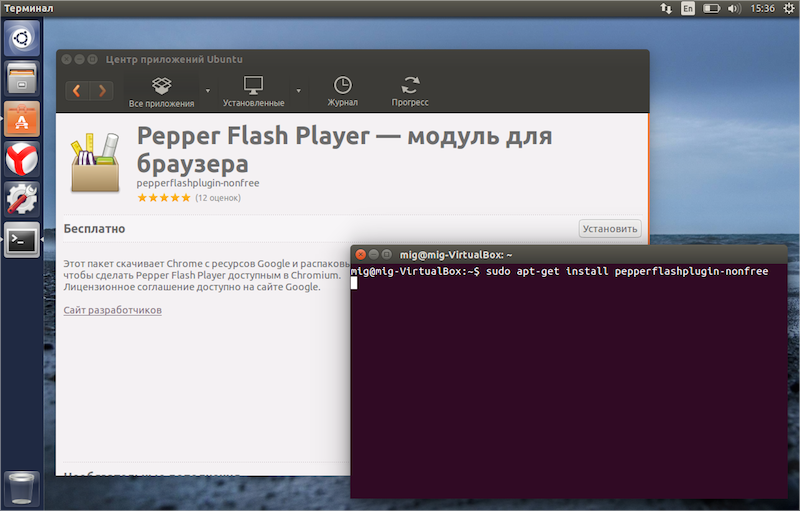Viewport: 800px width, 511px height.
Task: Open network connections indicator
Action: click(666, 8)
